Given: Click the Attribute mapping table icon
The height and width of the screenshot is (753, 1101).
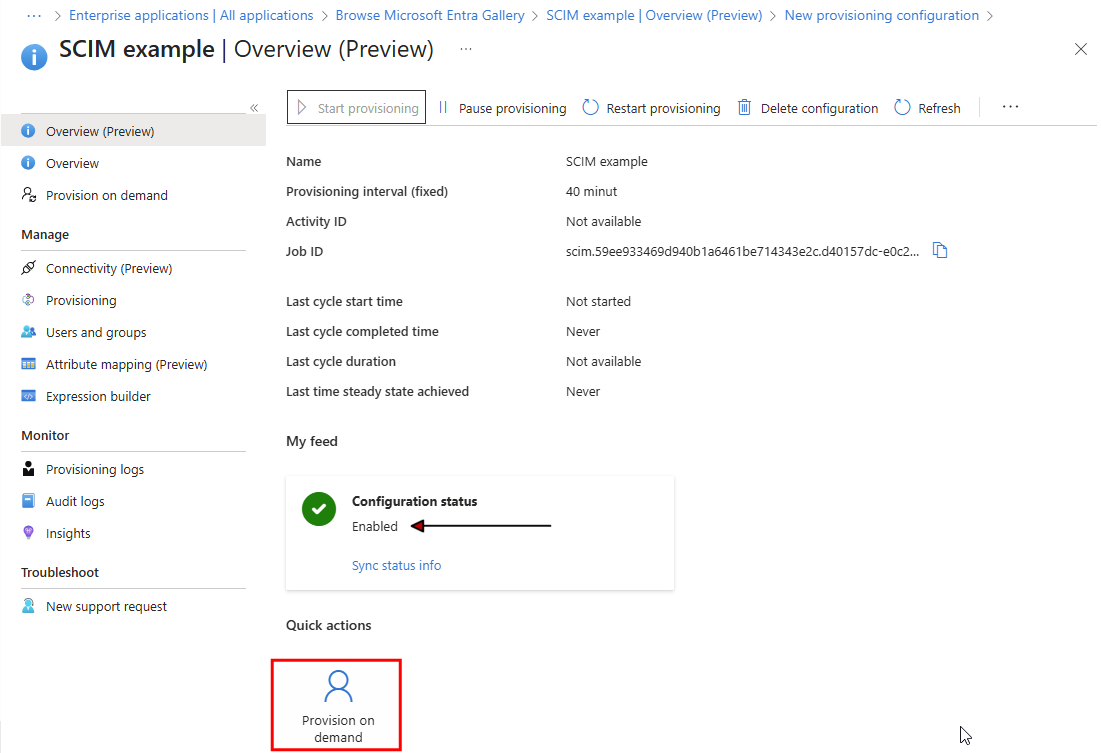Looking at the screenshot, I should click(x=29, y=364).
